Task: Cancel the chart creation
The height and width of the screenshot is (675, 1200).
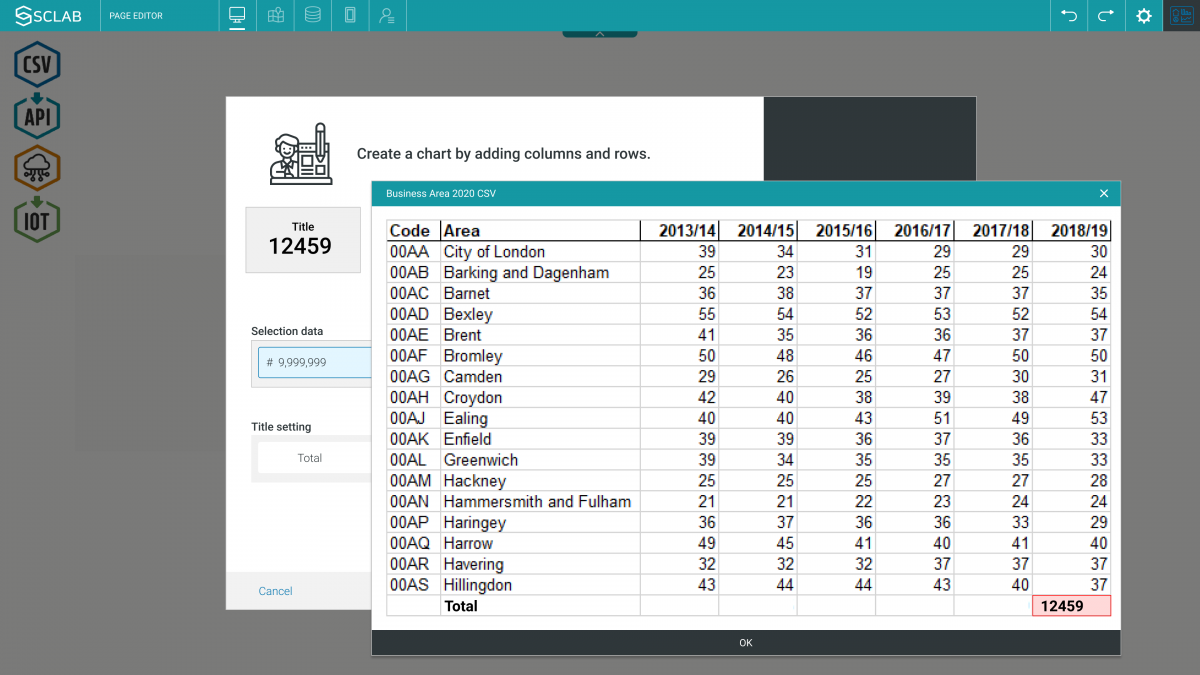Action: [x=275, y=591]
